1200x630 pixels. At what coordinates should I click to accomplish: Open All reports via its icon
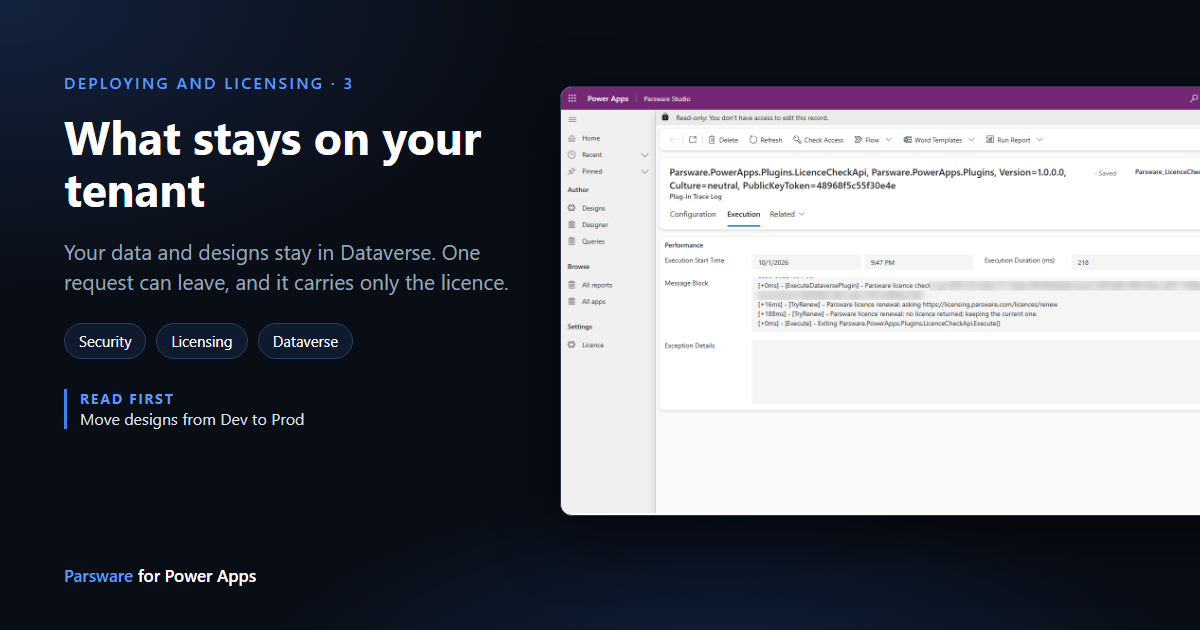(571, 285)
